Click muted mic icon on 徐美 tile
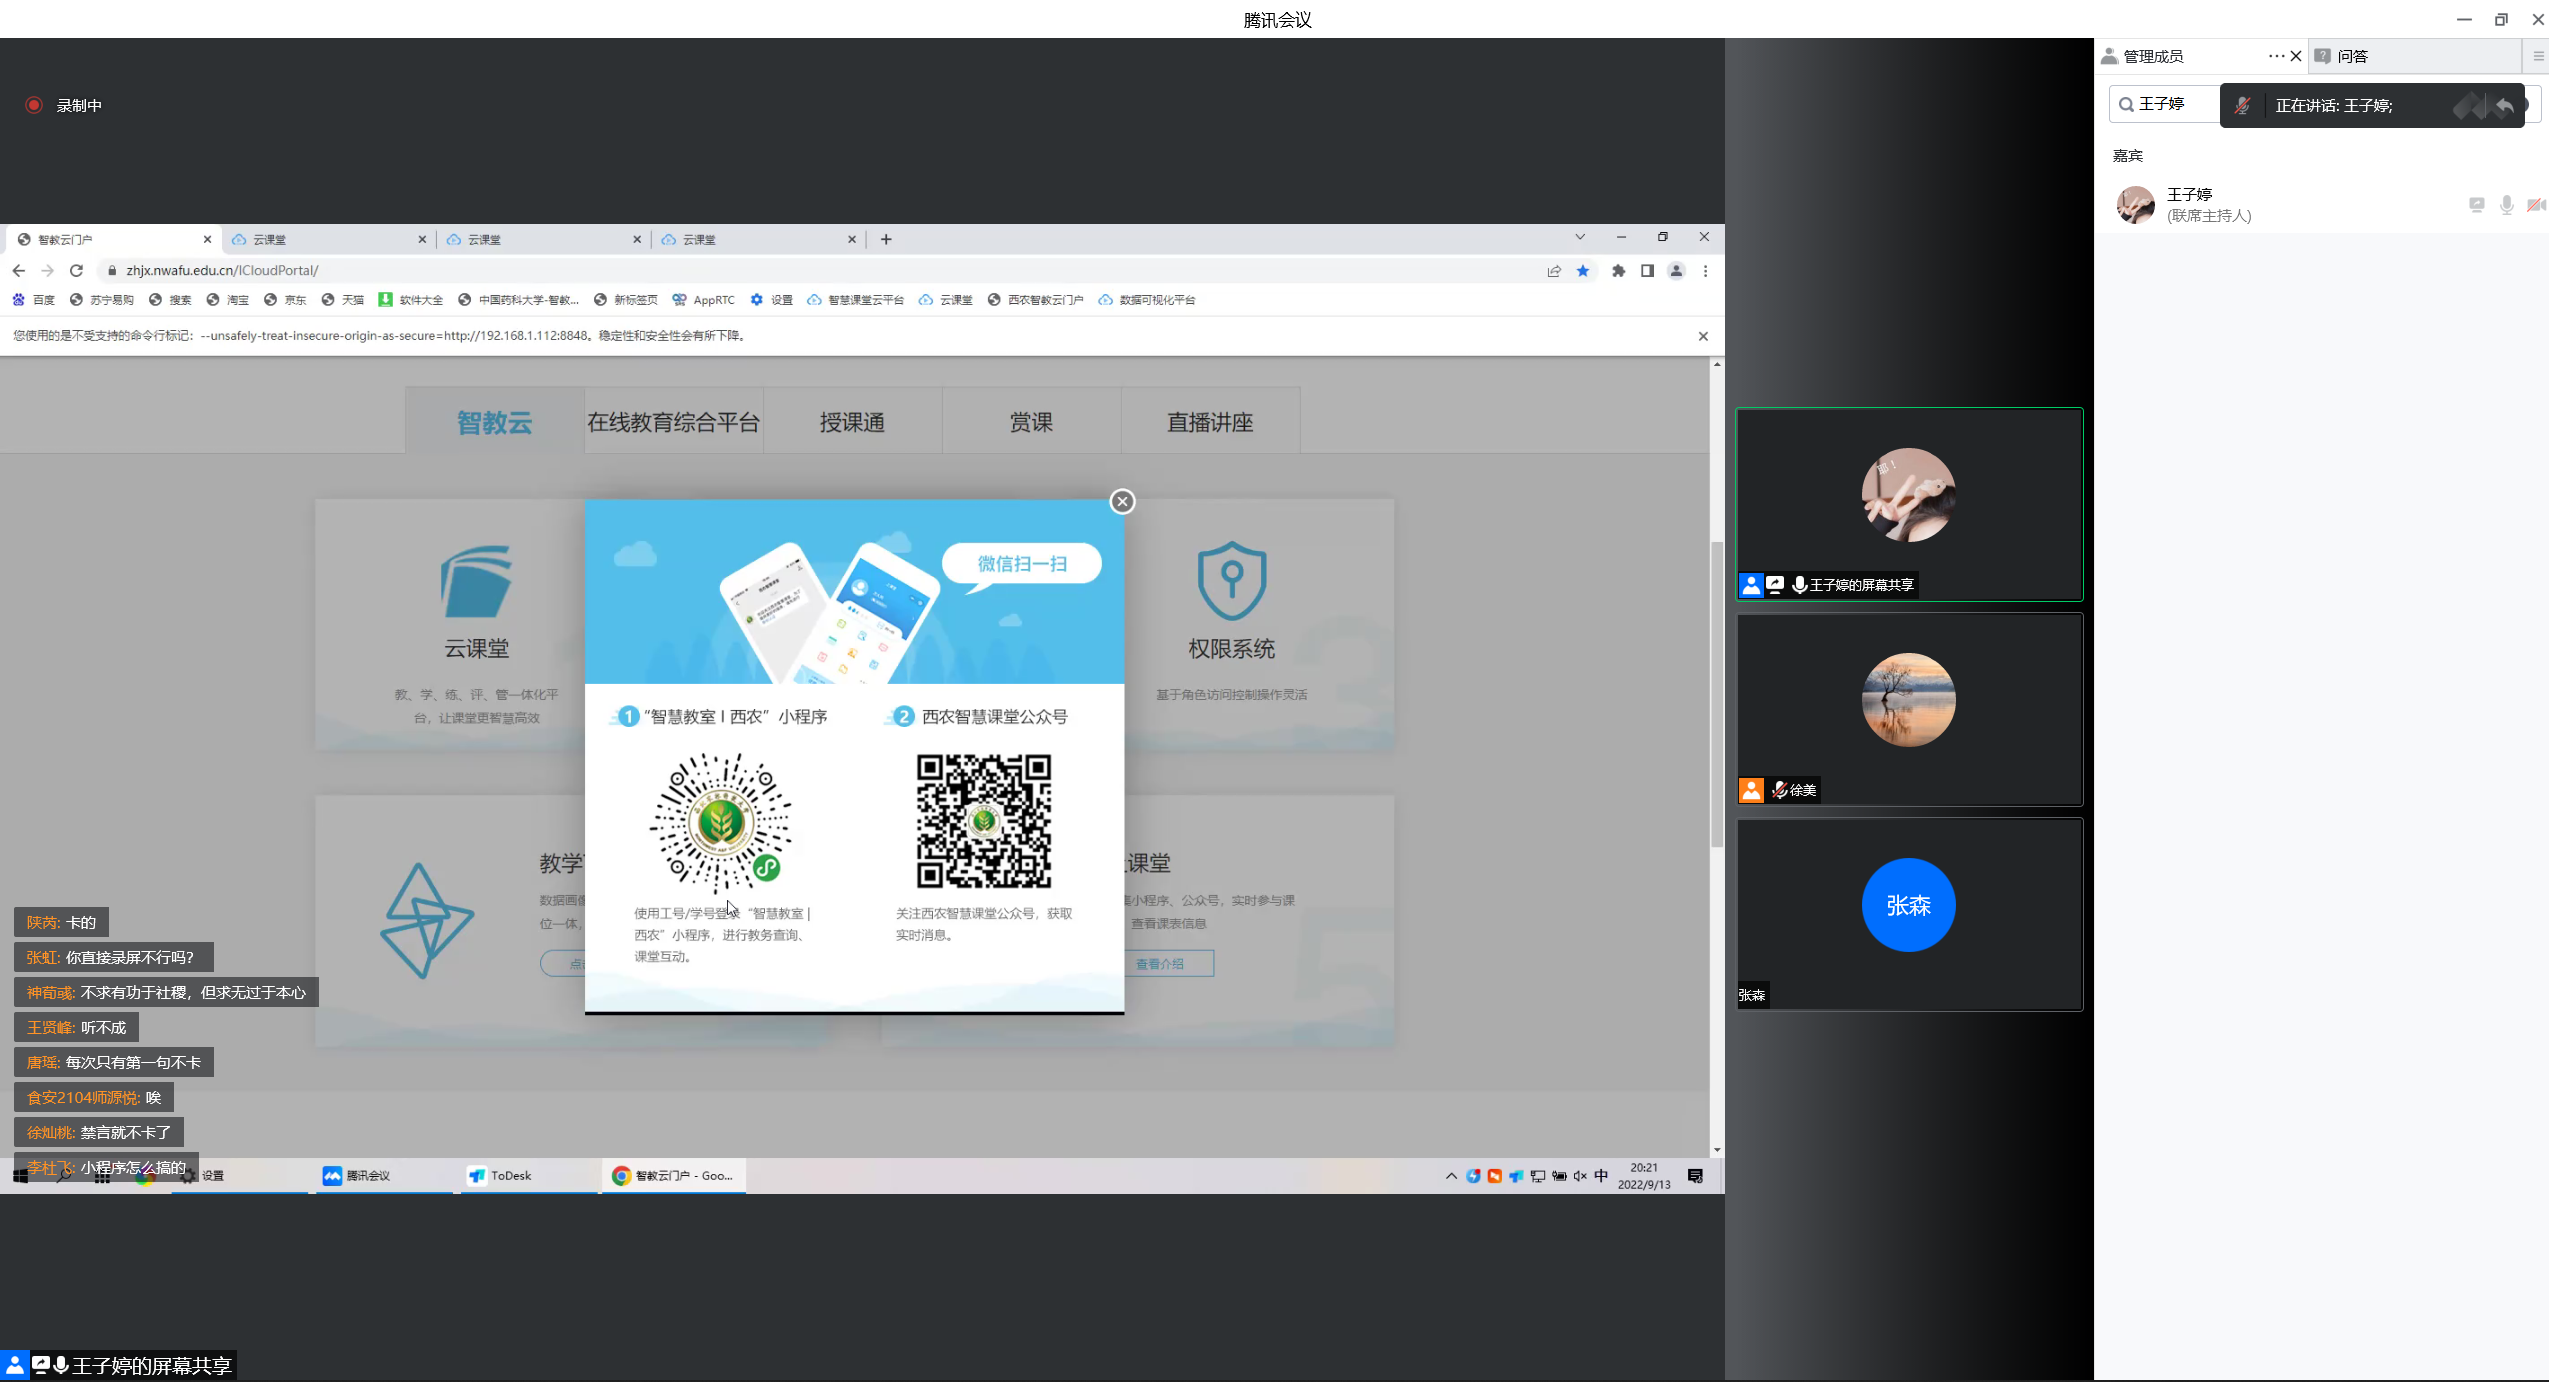2549x1382 pixels. coord(1779,790)
